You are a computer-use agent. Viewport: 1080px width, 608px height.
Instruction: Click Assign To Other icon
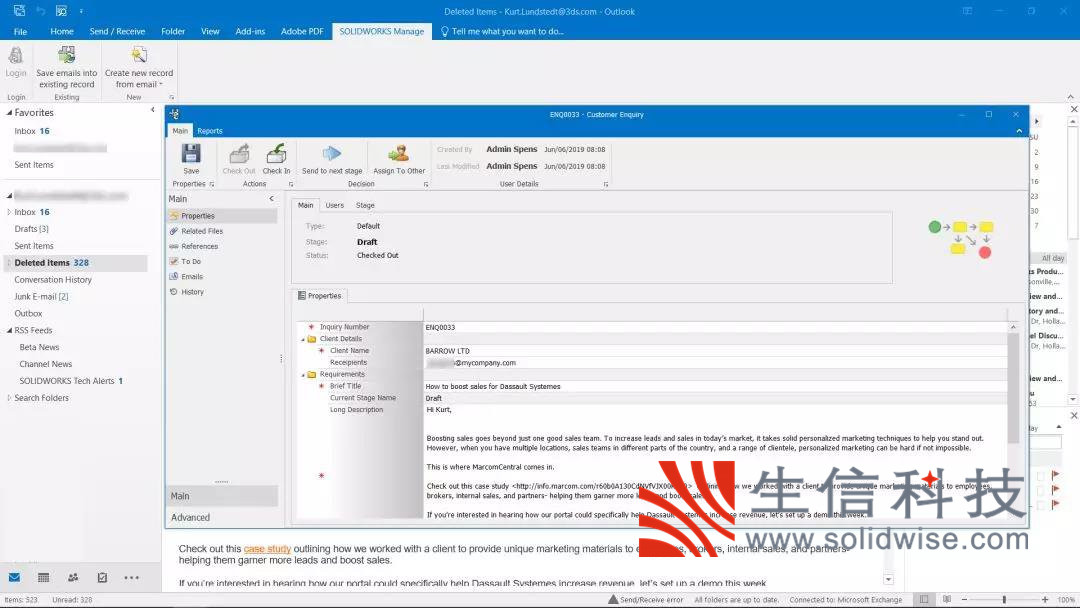coord(399,154)
